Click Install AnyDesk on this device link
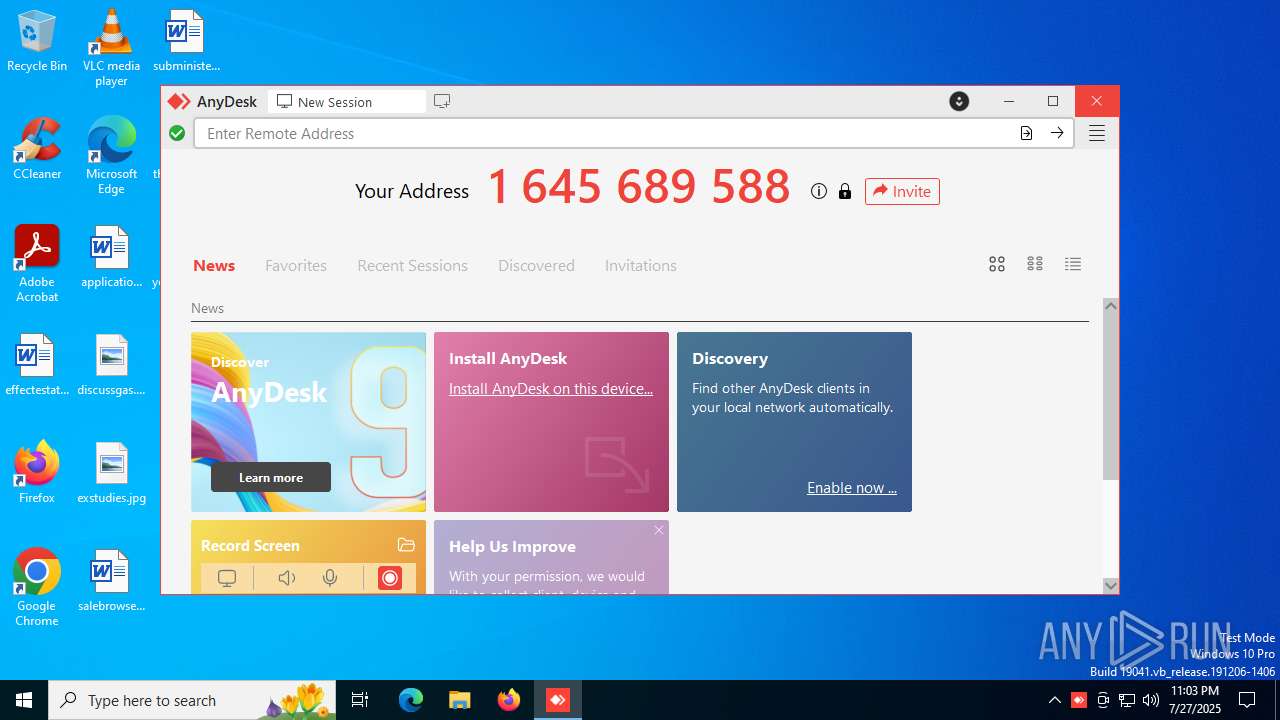Image resolution: width=1280 pixels, height=720 pixels. click(x=551, y=388)
